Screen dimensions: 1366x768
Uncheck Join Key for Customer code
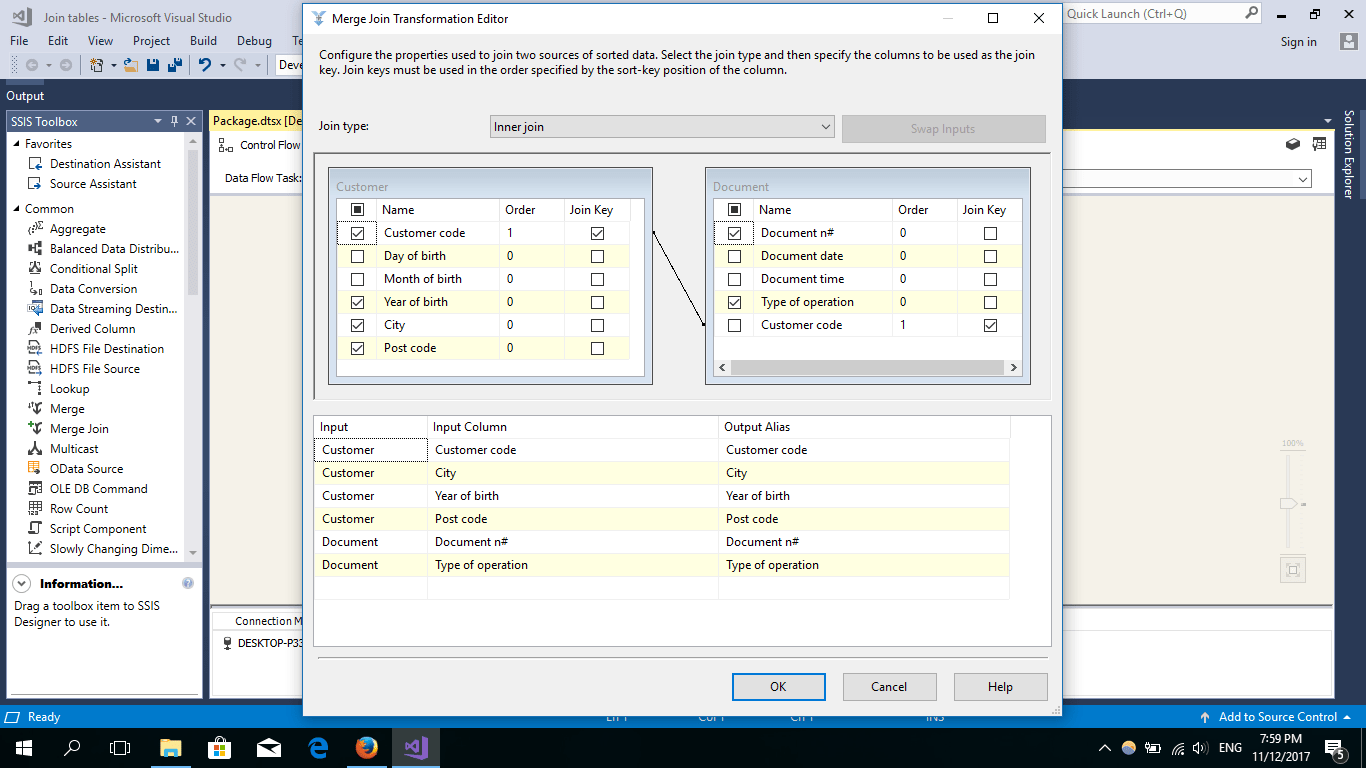tap(597, 232)
